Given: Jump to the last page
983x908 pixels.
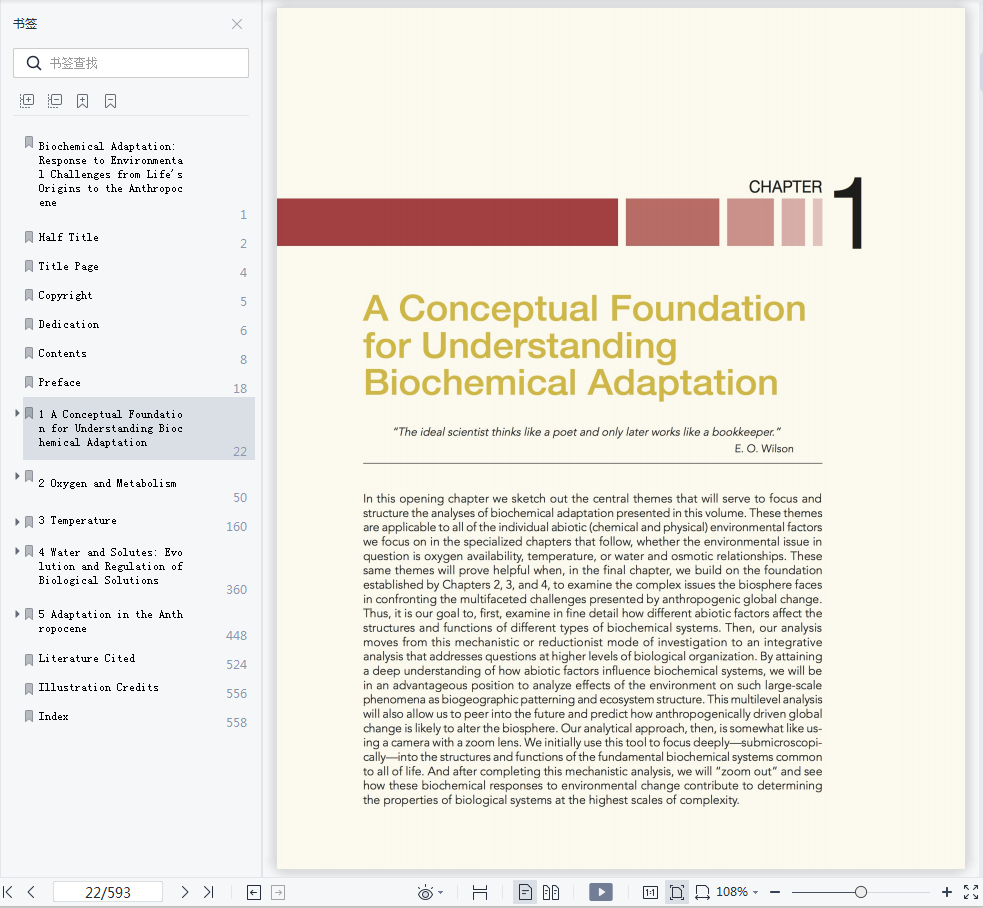Looking at the screenshot, I should [209, 892].
